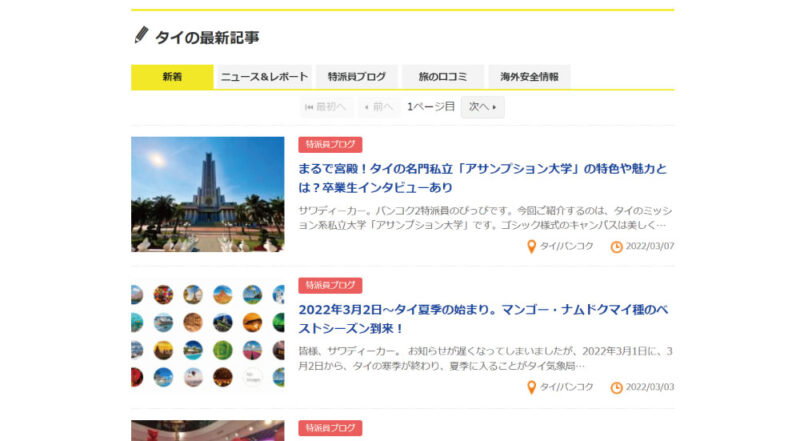Screen dimensions: 800x441
Task: Open the circular photos grid thumbnail
Action: (x=208, y=335)
